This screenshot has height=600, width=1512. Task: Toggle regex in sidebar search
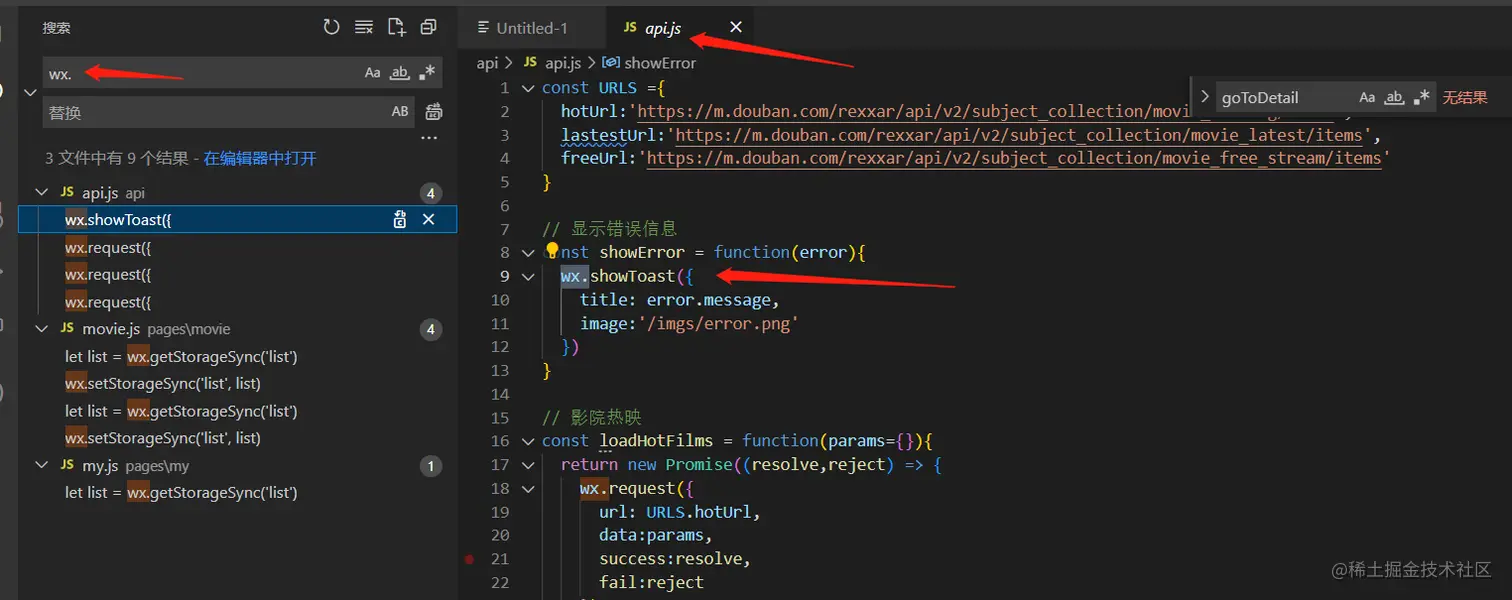point(427,72)
